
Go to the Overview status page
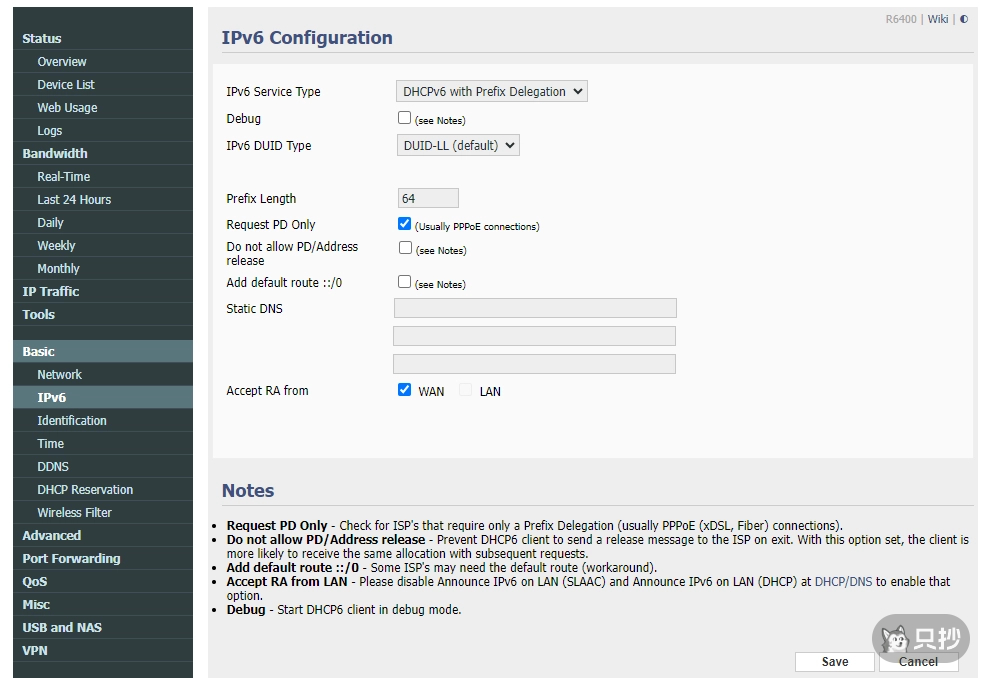[62, 61]
